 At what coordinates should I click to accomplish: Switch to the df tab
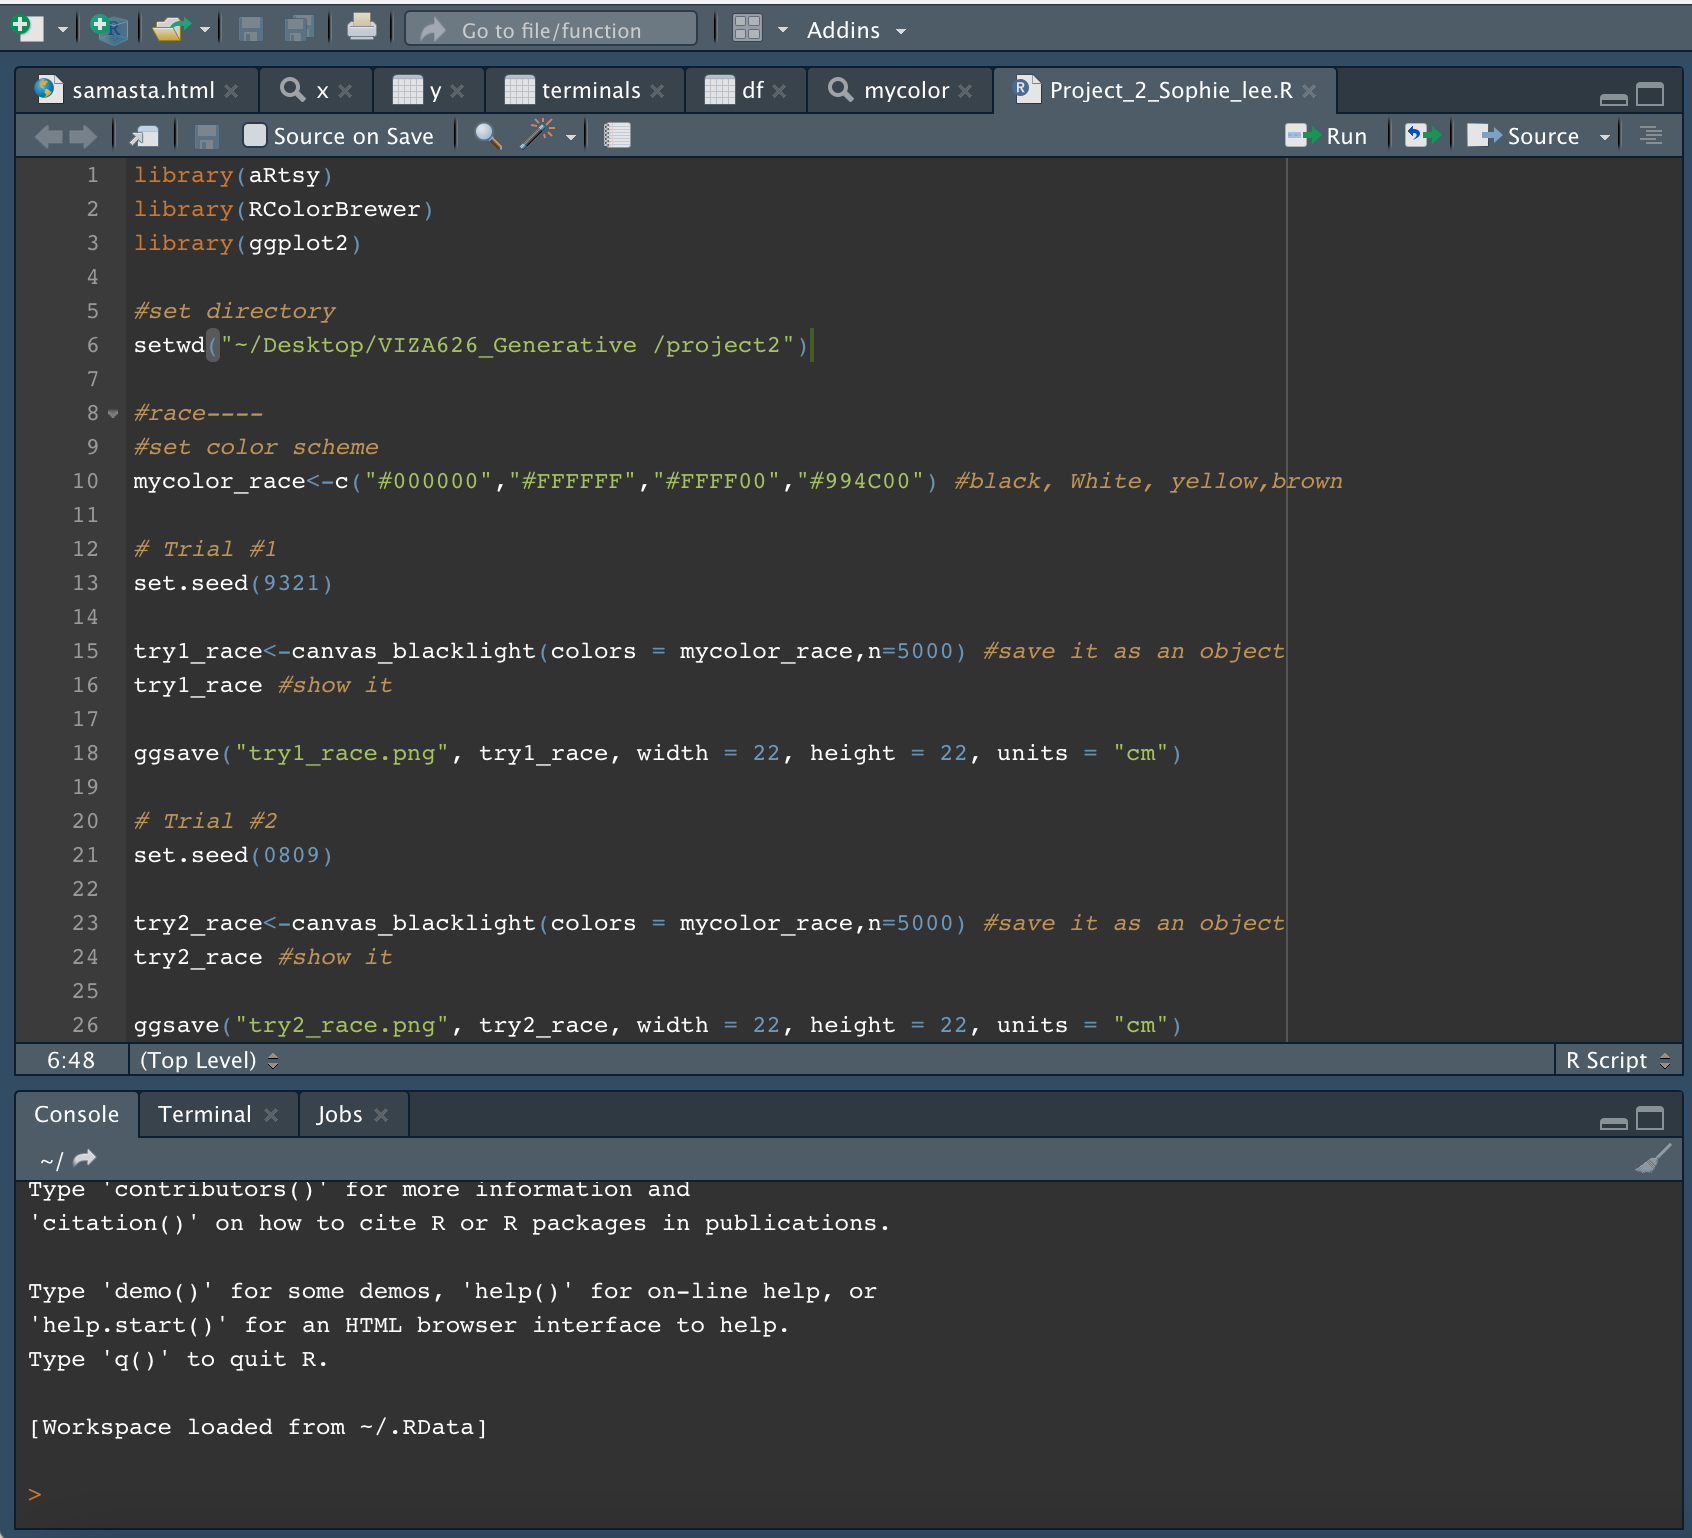coord(753,91)
